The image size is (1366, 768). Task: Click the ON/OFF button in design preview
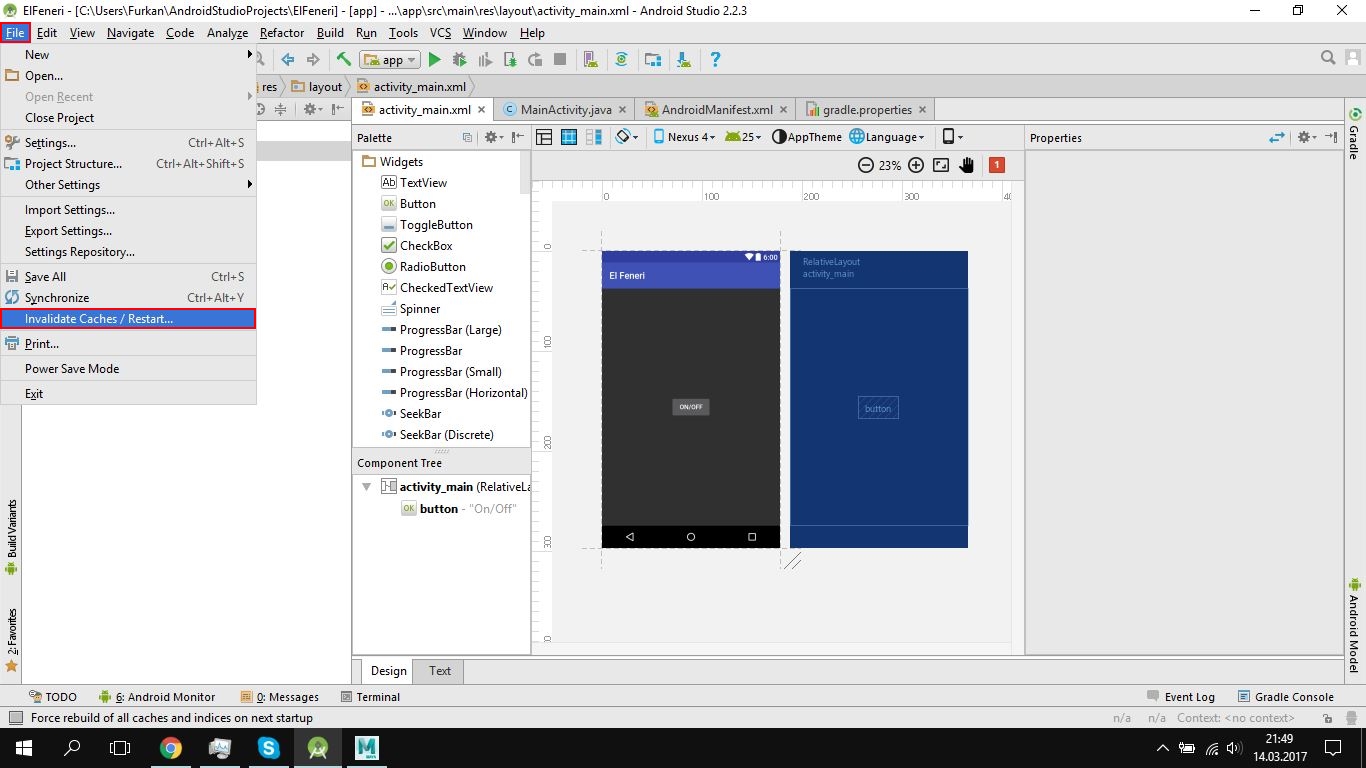click(x=691, y=407)
